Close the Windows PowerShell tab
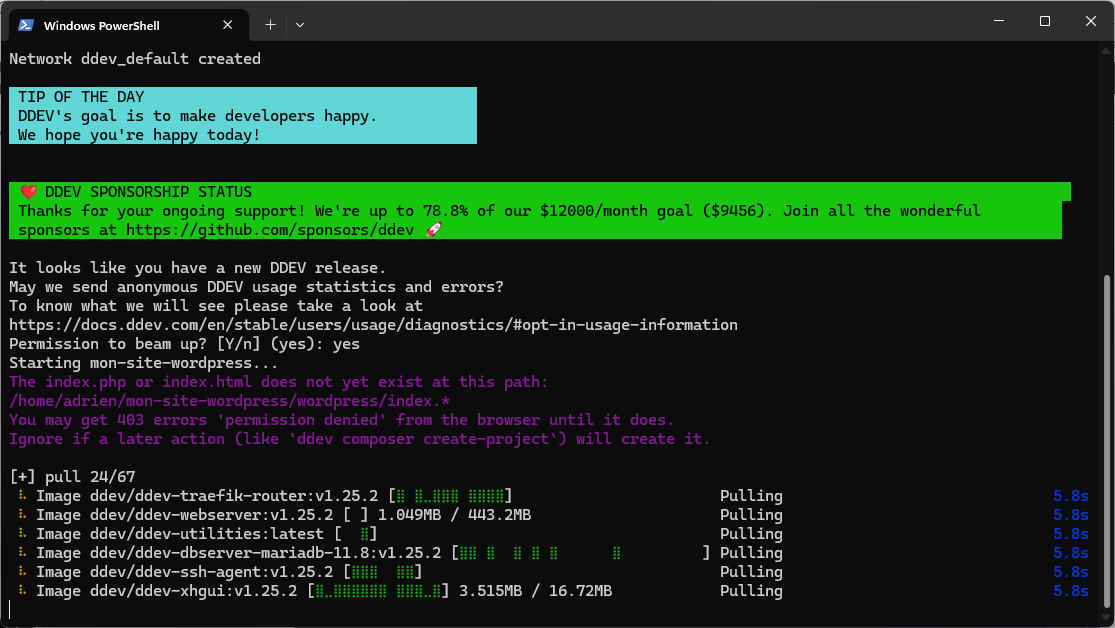The image size is (1115, 628). (x=228, y=25)
